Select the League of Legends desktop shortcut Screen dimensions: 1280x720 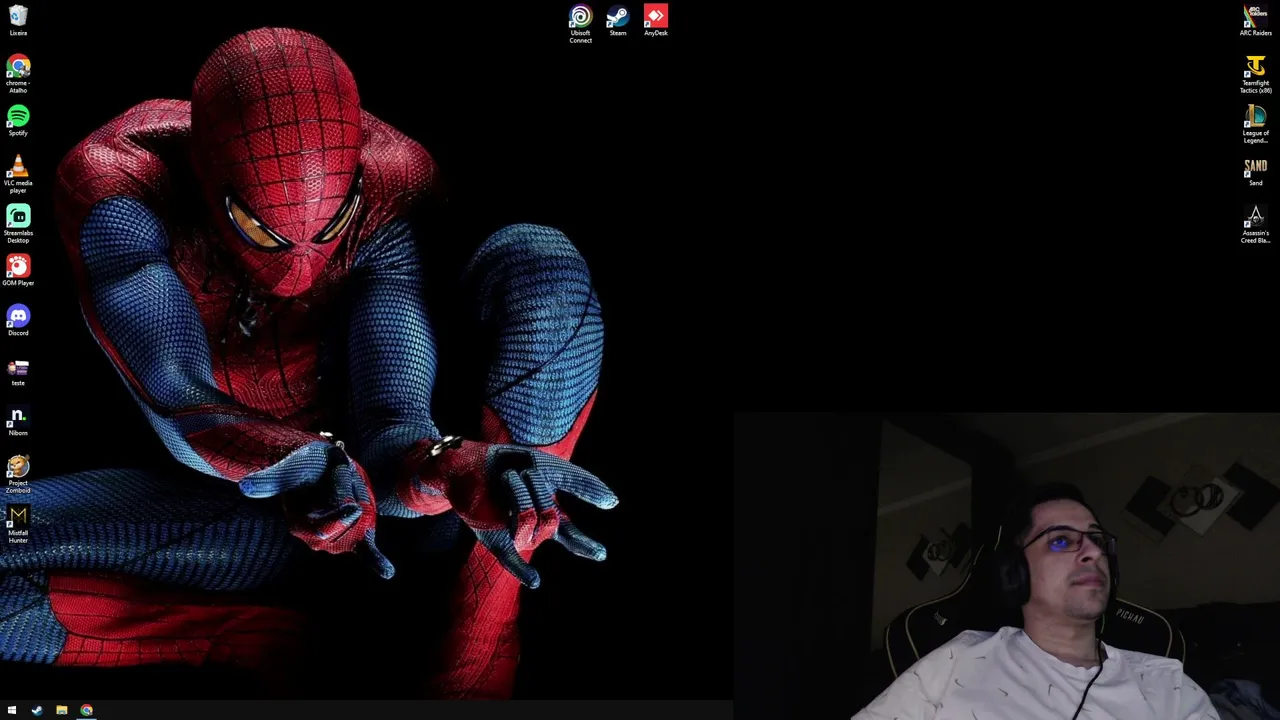[x=1256, y=125]
